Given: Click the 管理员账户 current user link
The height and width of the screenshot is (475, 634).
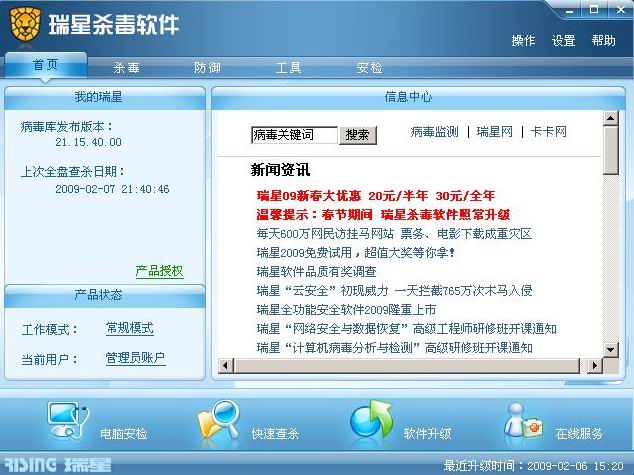Looking at the screenshot, I should pyautogui.click(x=135, y=358).
